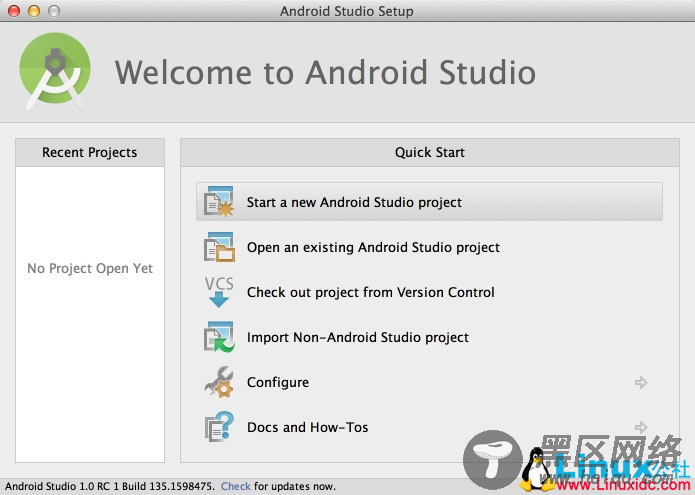Start a new Android Studio project
695x495 pixels.
(429, 202)
